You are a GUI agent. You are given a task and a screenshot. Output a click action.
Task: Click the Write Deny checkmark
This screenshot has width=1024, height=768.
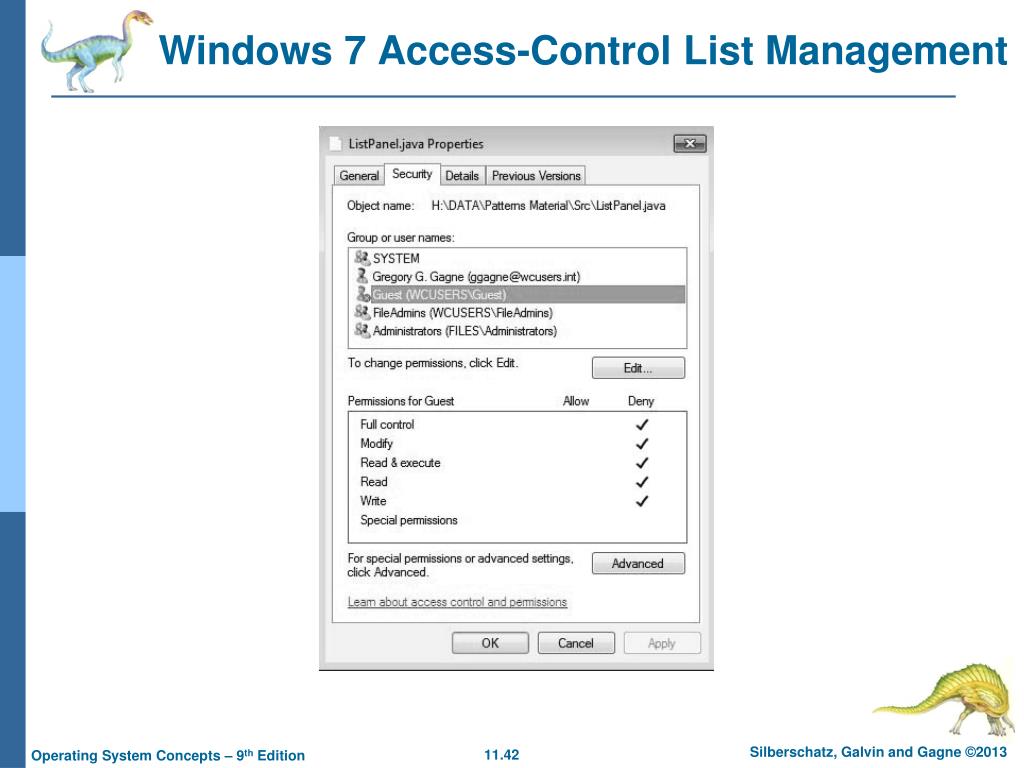(642, 501)
